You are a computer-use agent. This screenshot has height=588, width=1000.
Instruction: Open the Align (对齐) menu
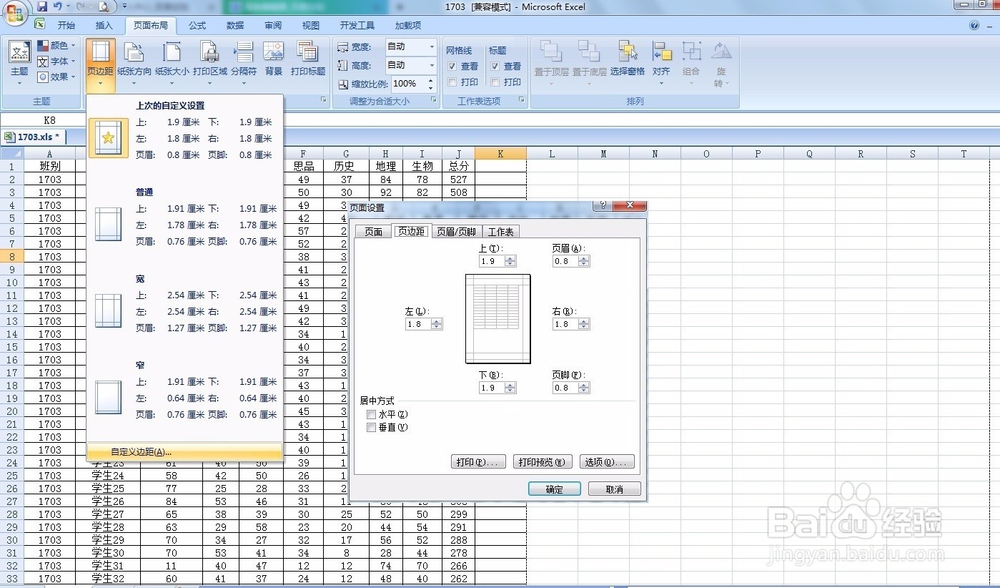661,62
